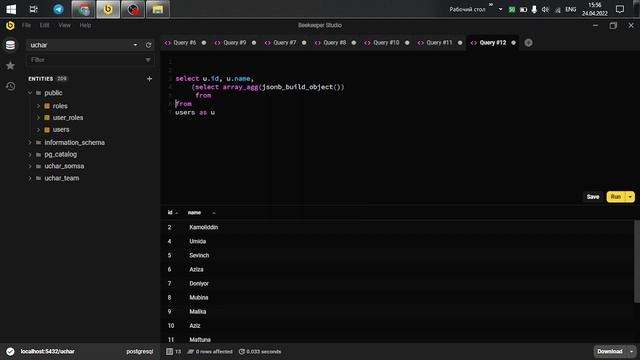Add a new entity with plus icon
Screen dimensions: 640x360
tap(149, 78)
